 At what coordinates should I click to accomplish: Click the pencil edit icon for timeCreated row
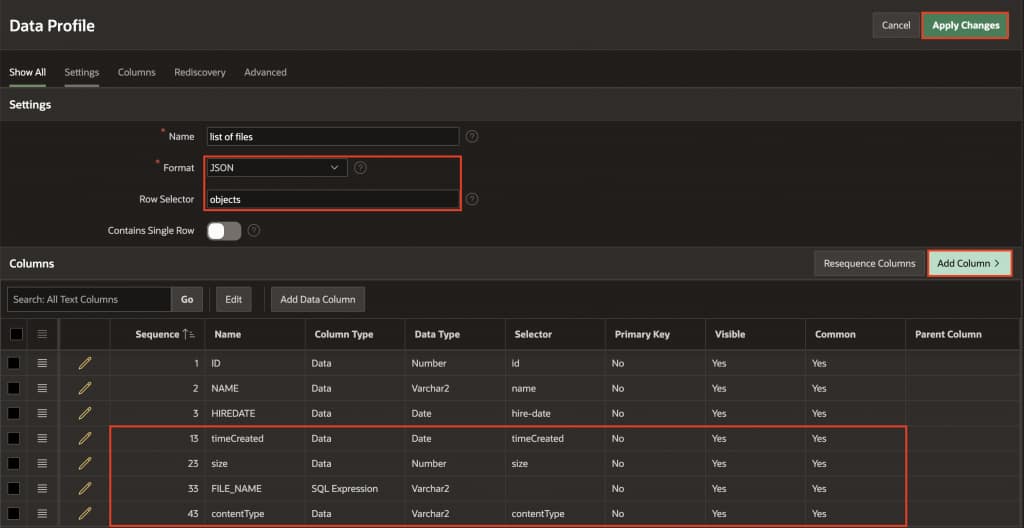(x=85, y=438)
